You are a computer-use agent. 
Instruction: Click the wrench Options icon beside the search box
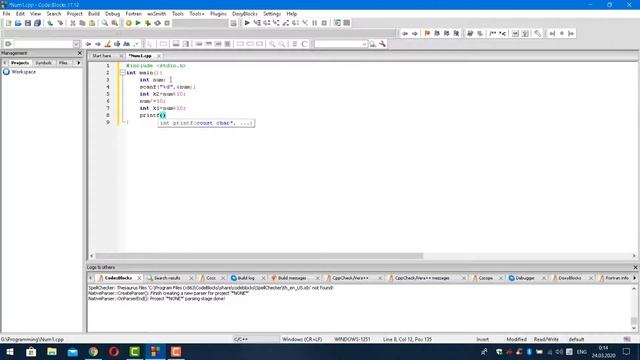pyautogui.click(x=382, y=44)
